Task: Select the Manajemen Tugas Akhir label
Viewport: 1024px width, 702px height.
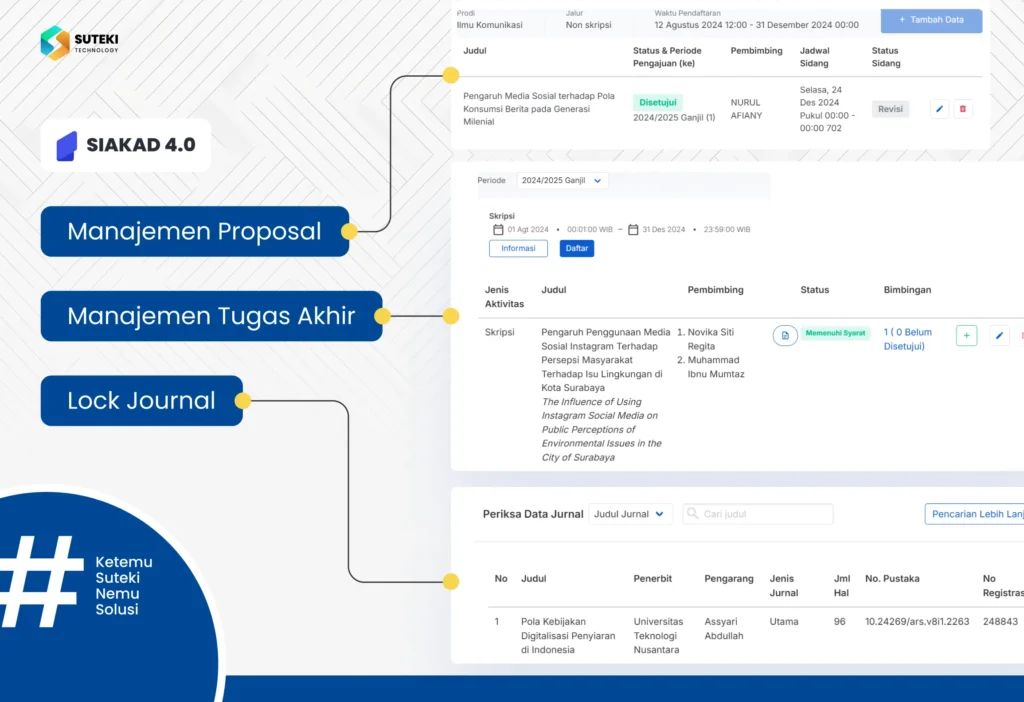Action: click(x=211, y=316)
